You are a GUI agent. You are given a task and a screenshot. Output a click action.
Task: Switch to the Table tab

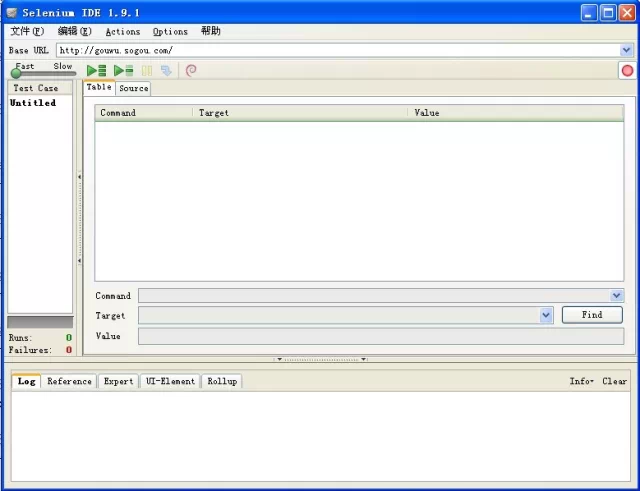[x=99, y=87]
